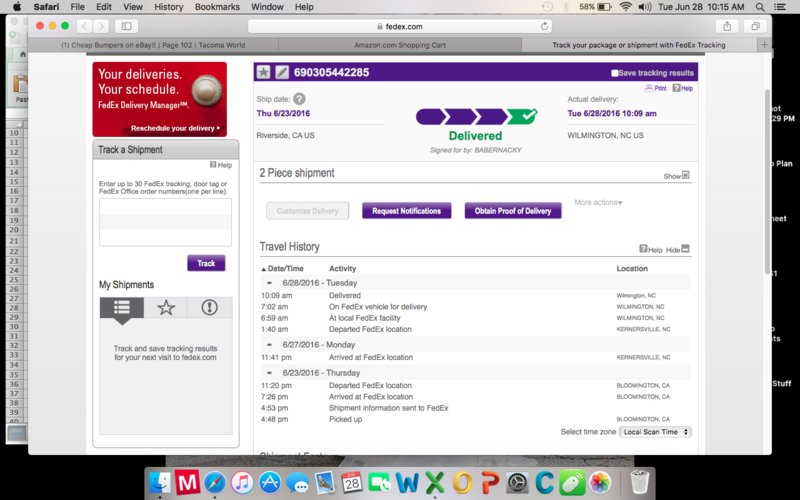Open Photos from the dock
This screenshot has width=800, height=500.
click(x=600, y=482)
